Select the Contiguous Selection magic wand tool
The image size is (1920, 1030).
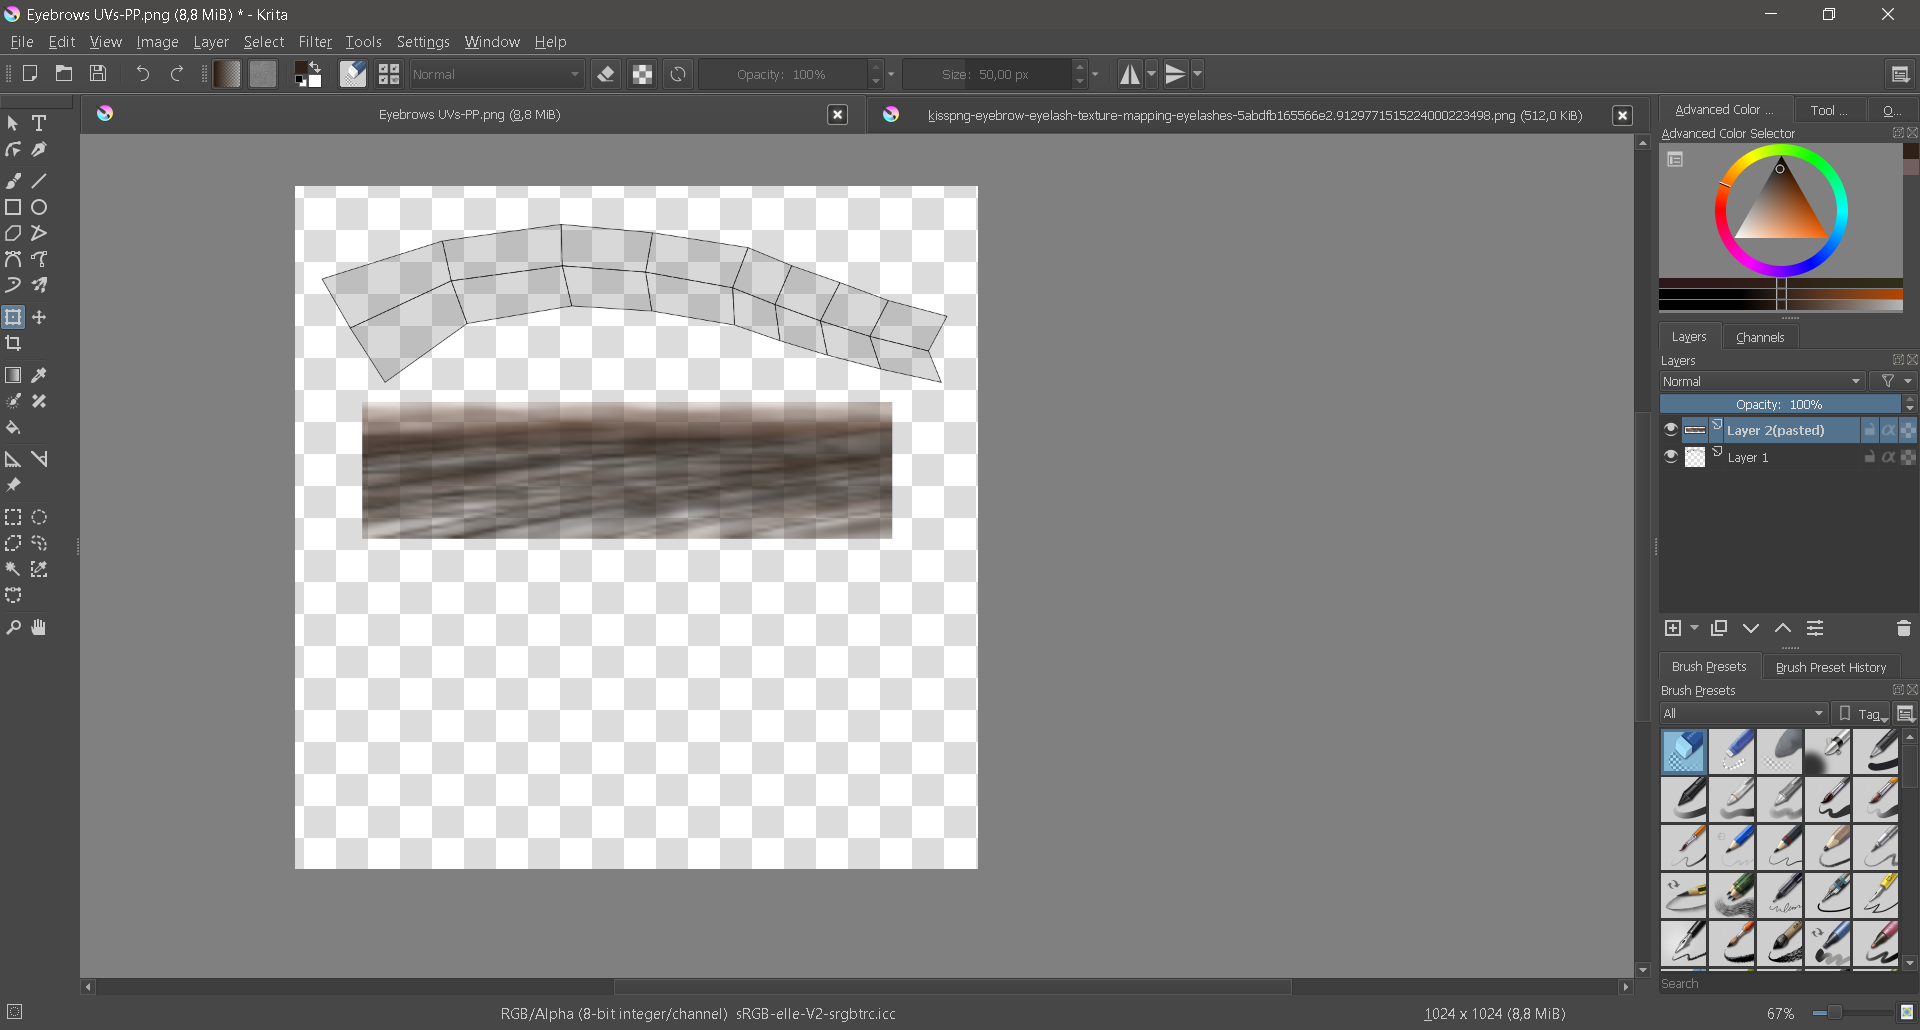point(13,569)
